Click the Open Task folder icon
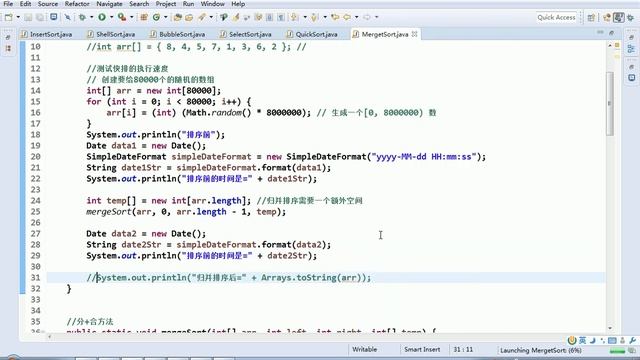Screen dimensions: 640x360 [x=189, y=17]
